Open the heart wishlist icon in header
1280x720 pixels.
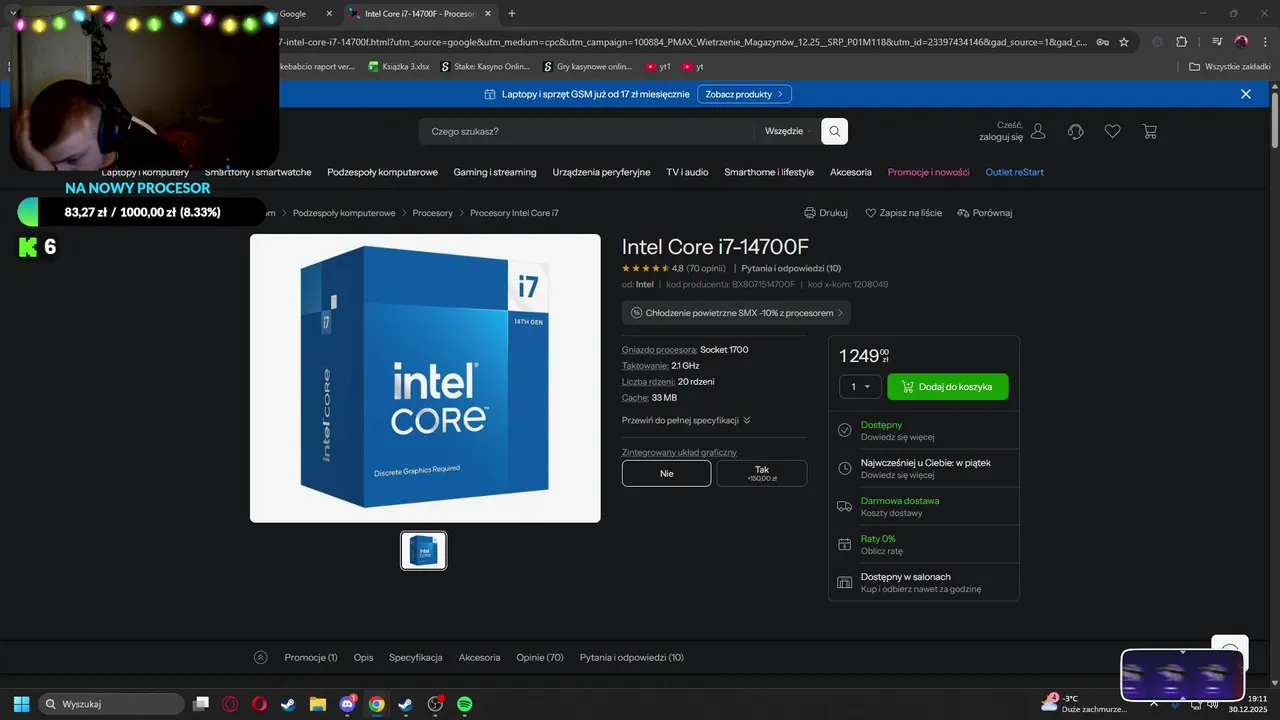tap(1112, 131)
